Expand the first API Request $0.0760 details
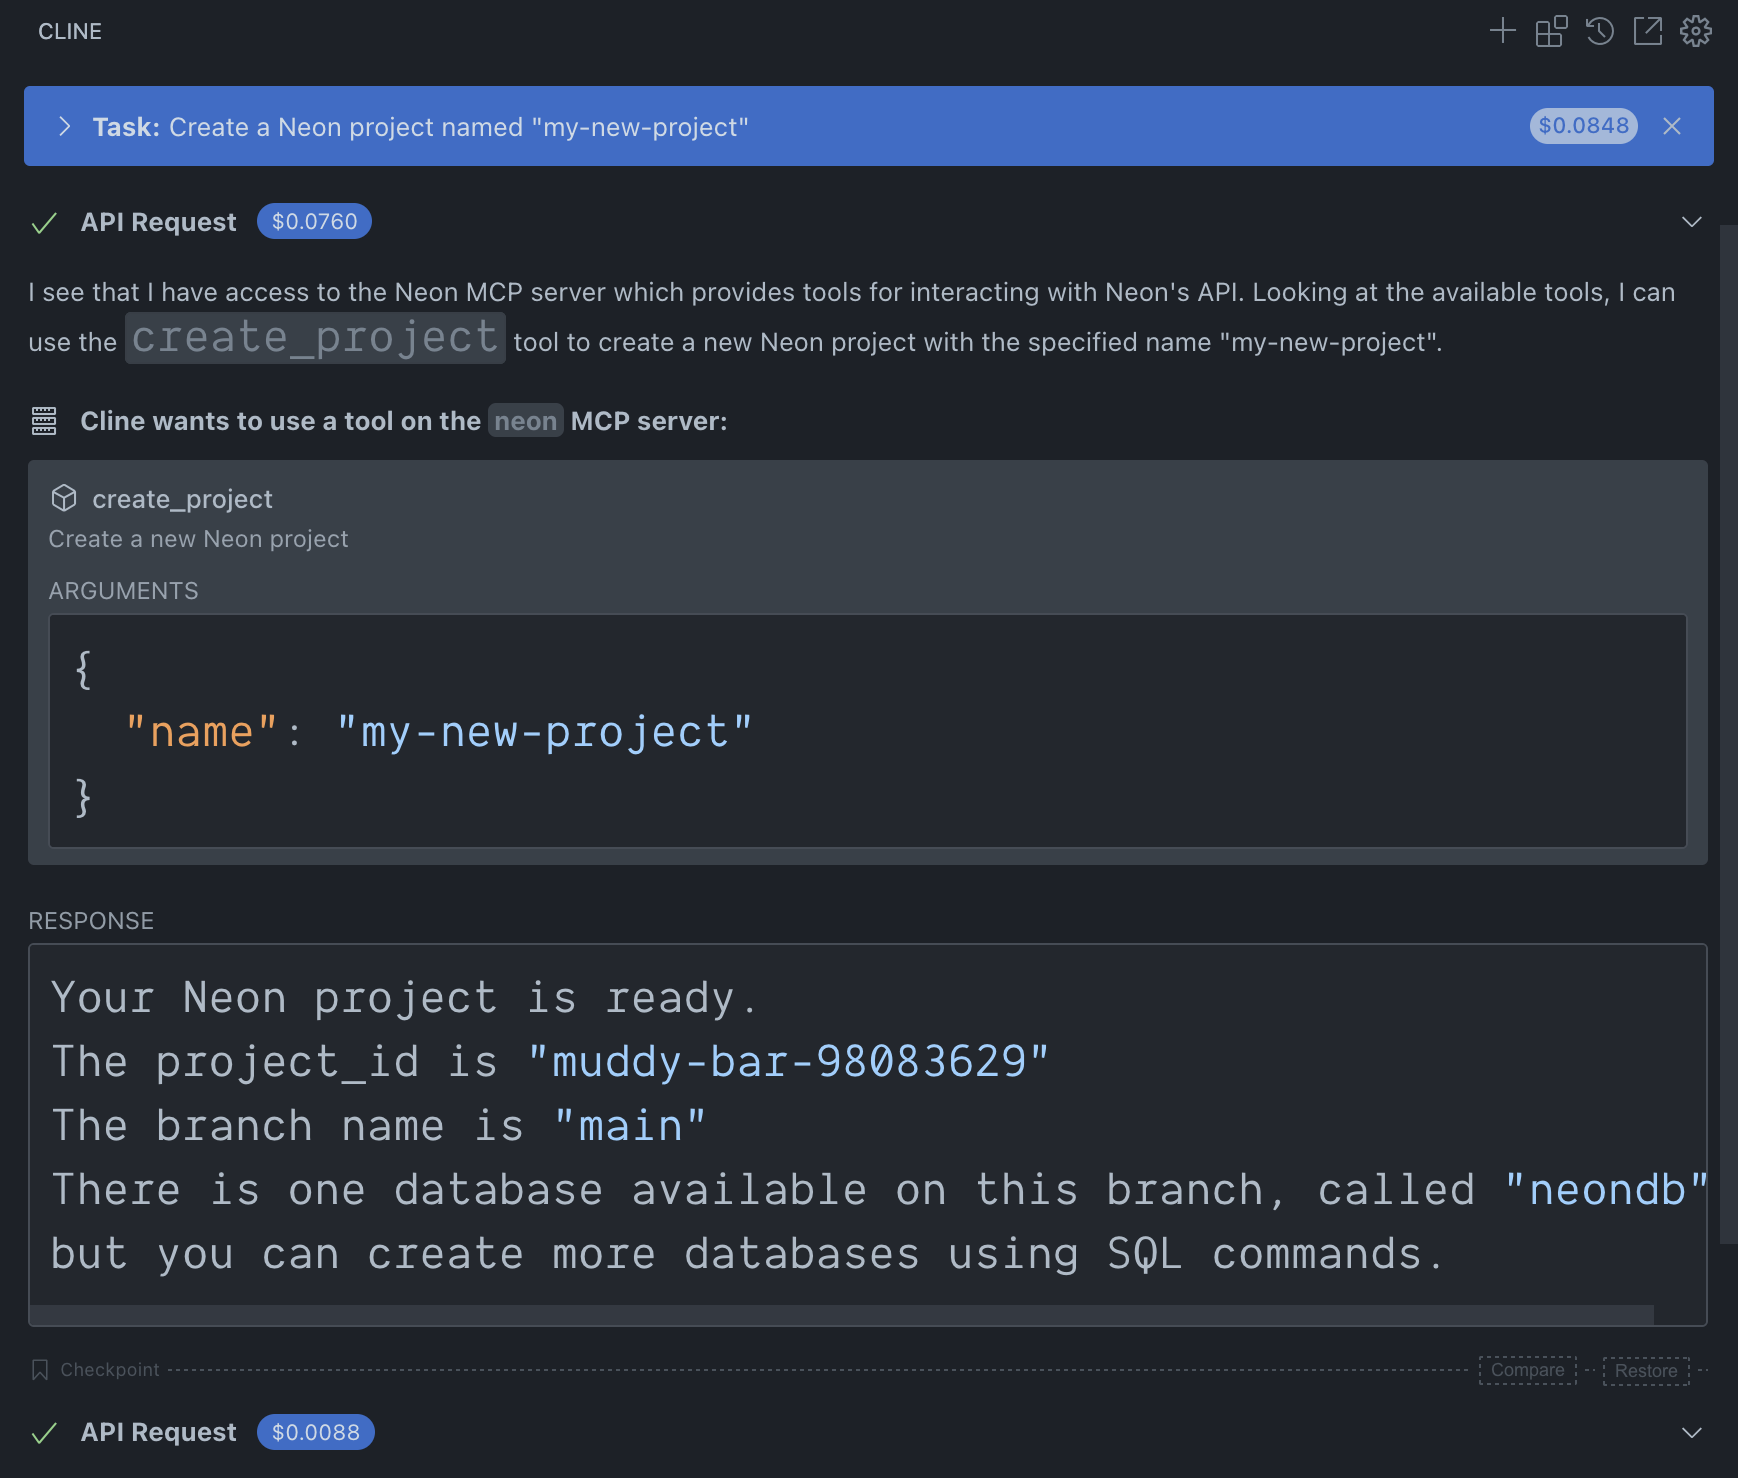 tap(1691, 222)
